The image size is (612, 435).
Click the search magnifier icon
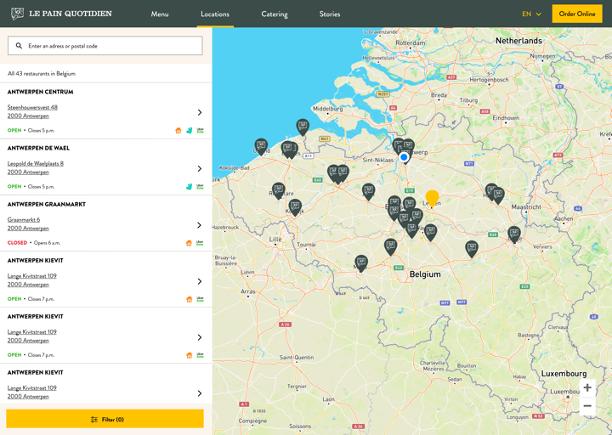pos(19,46)
